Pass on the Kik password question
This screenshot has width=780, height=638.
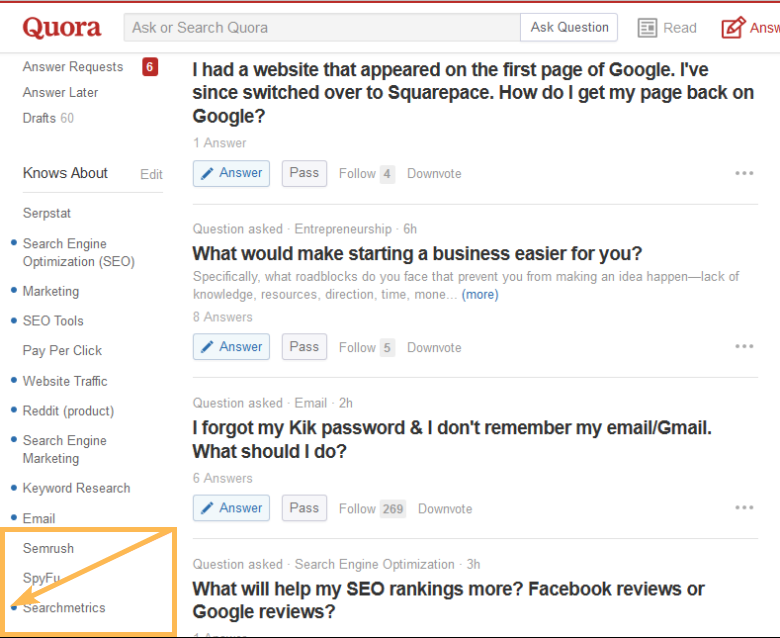(x=304, y=508)
